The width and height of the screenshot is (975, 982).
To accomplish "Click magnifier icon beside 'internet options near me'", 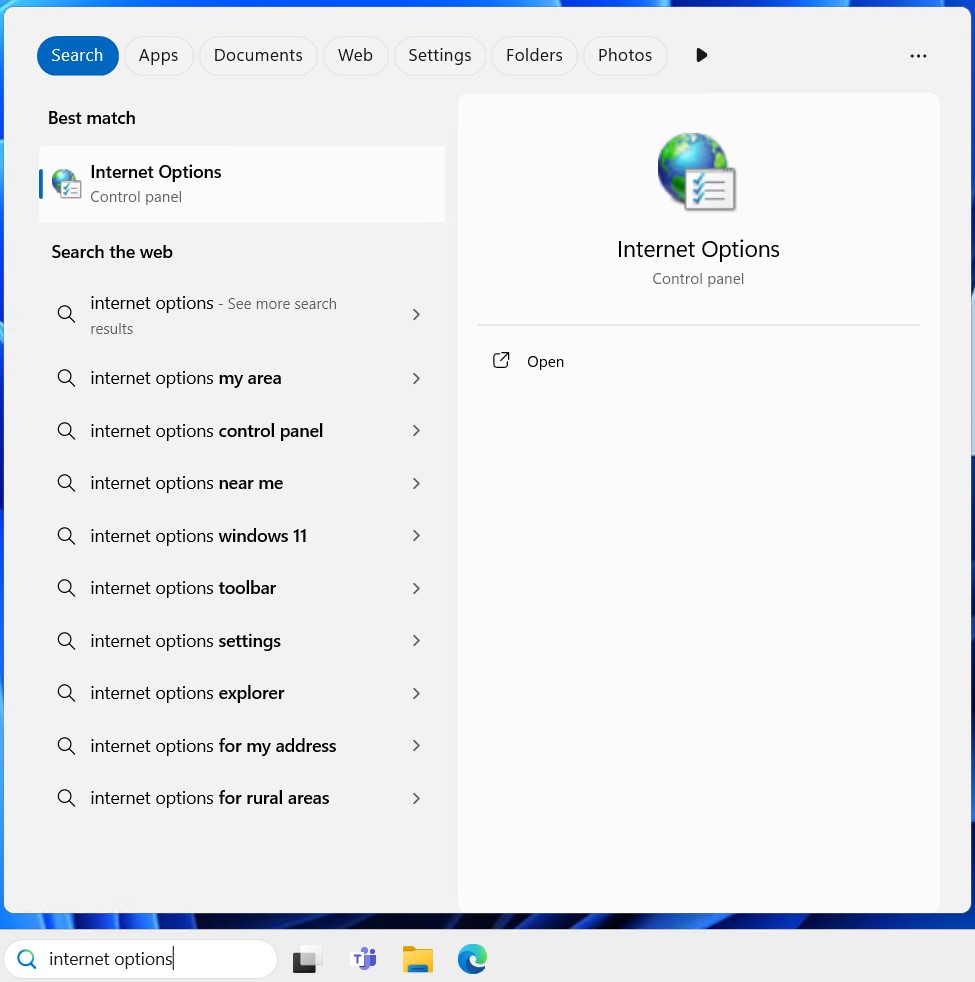I will coord(66,483).
